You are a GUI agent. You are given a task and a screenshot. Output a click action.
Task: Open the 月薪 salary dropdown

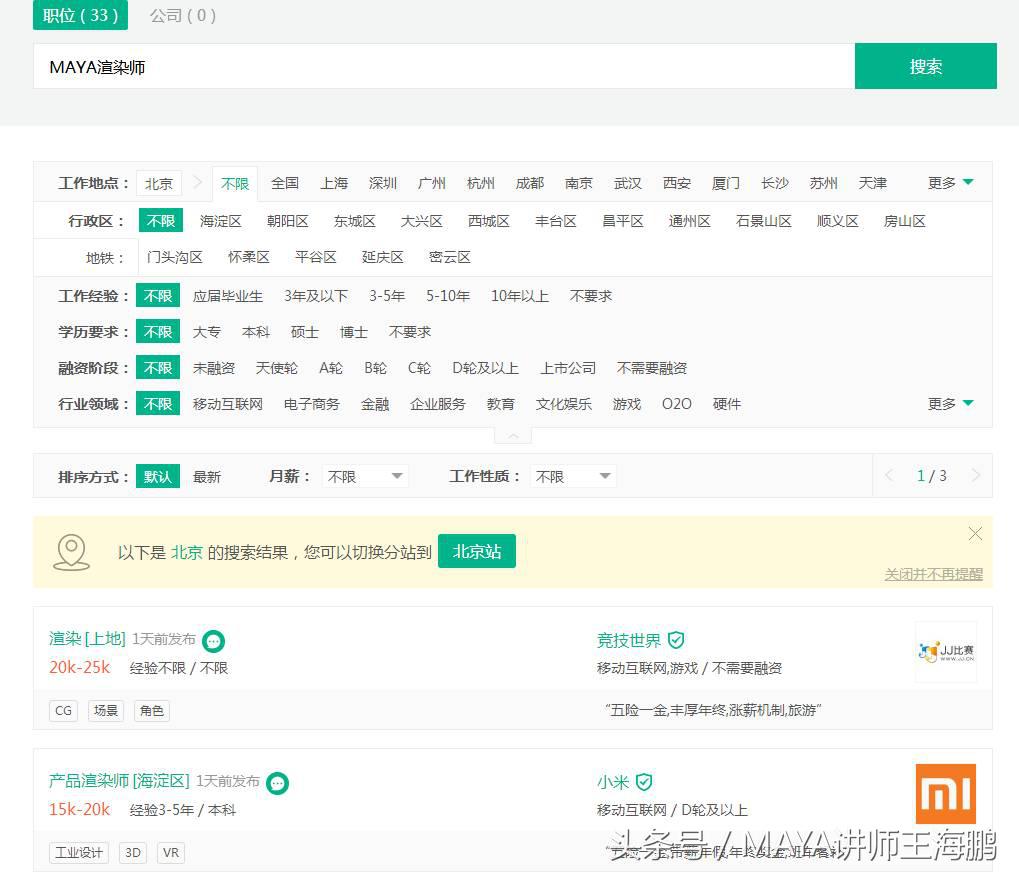(364, 476)
